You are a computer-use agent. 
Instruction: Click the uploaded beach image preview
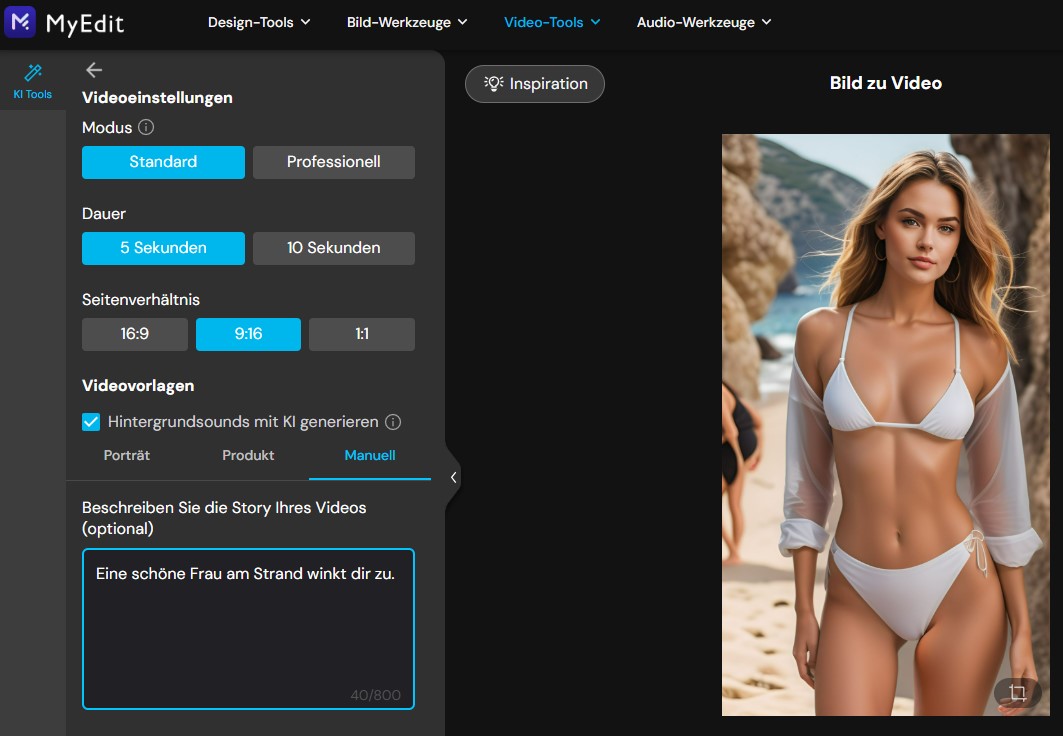point(885,425)
